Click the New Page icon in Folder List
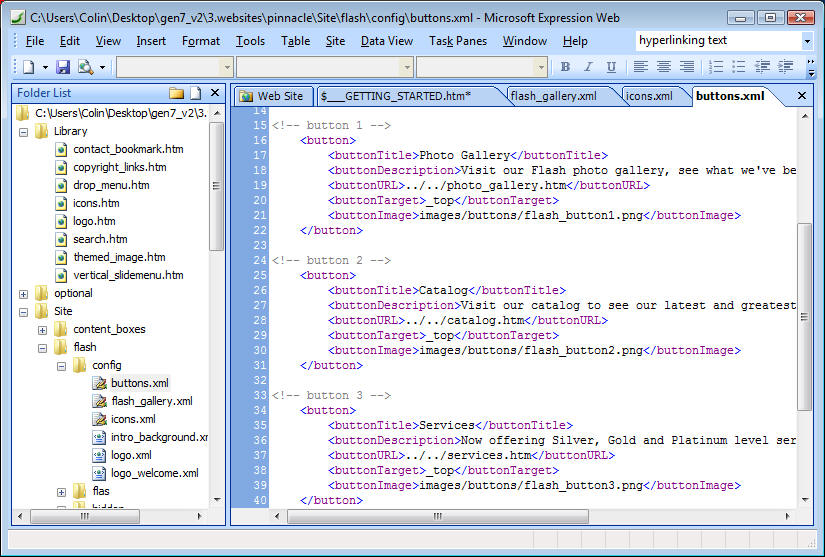 click(x=196, y=93)
